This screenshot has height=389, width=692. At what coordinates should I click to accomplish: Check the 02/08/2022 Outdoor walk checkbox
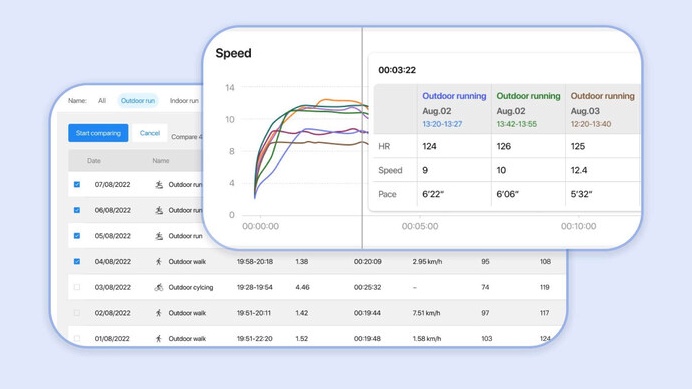(77, 313)
